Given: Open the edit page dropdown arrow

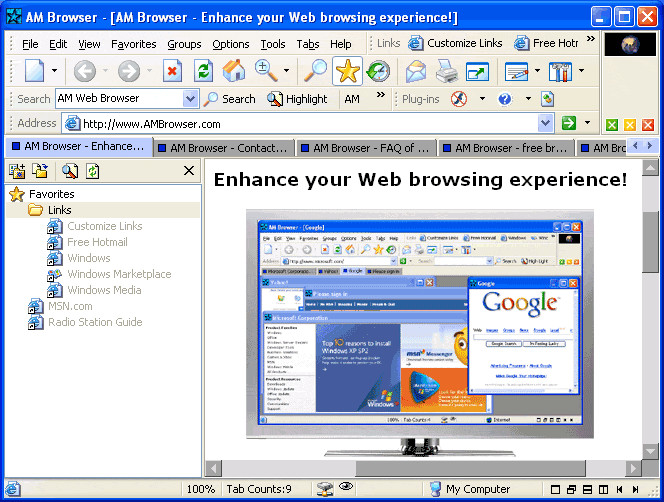Looking at the screenshot, I should click(x=537, y=71).
